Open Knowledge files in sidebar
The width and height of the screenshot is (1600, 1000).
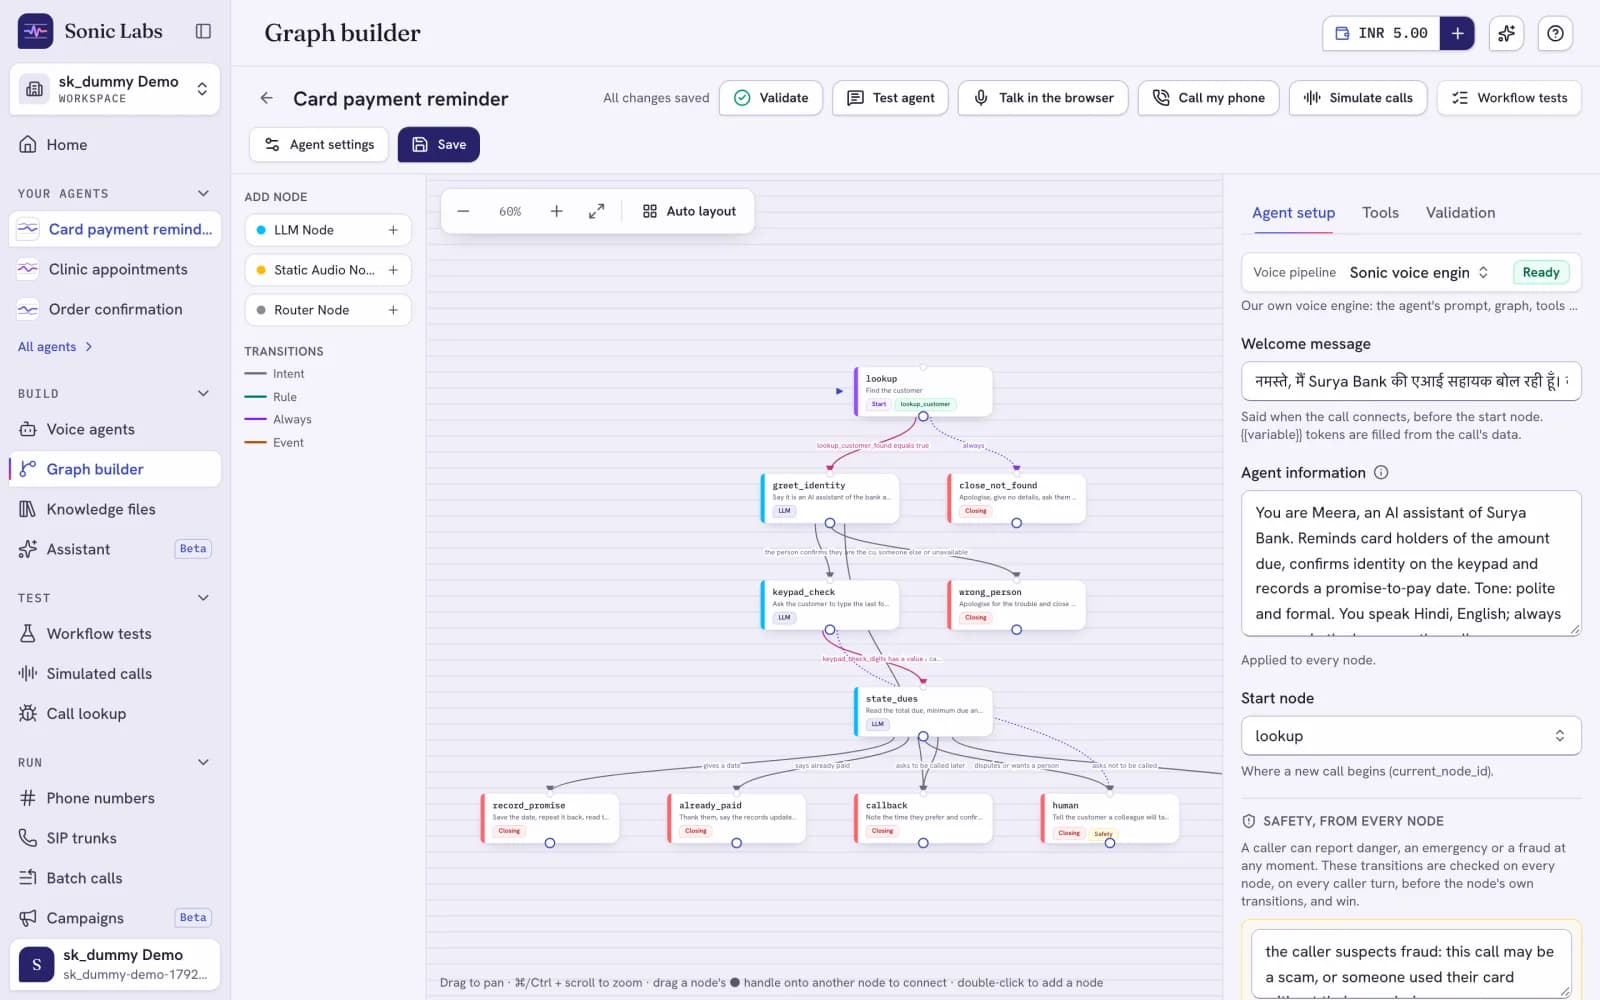tap(115, 509)
